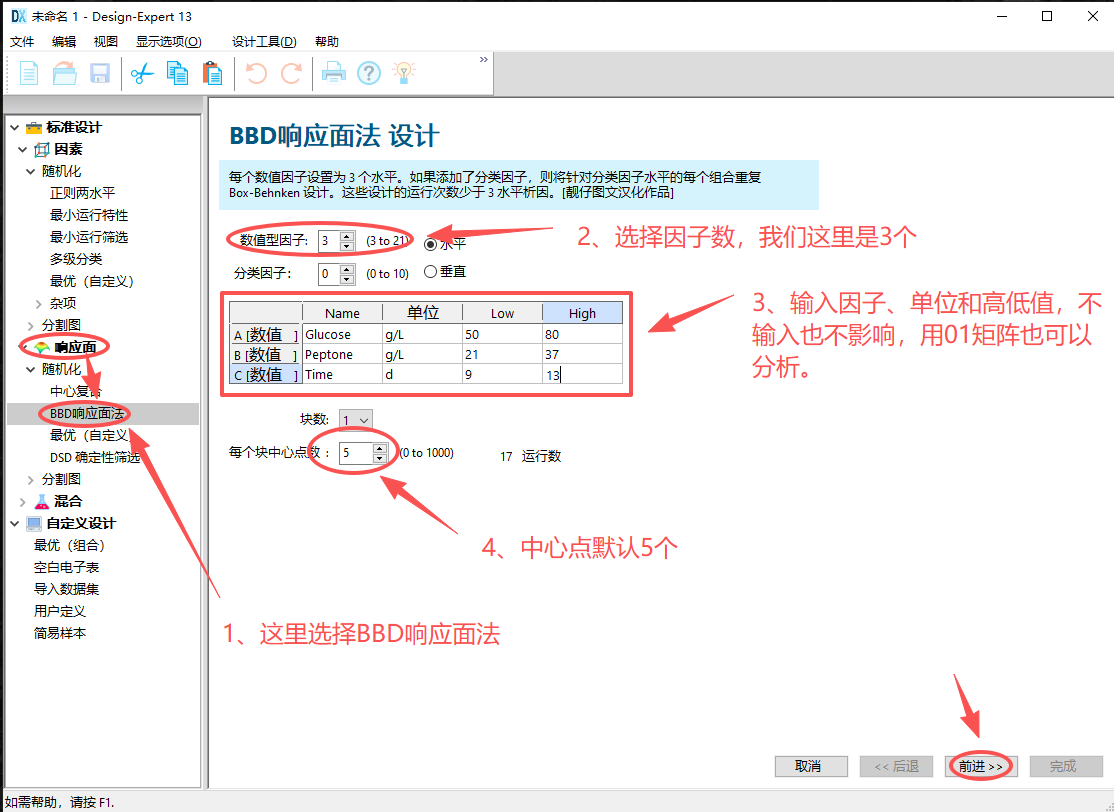Select the 垂直 radio button
1114x812 pixels.
431,270
